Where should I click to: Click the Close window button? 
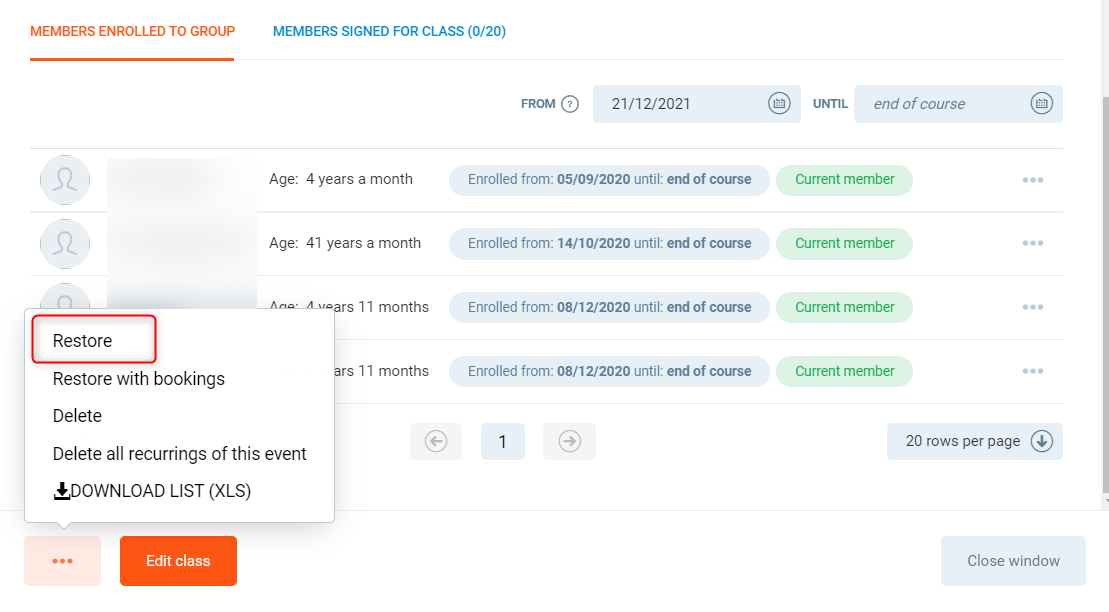coord(1013,561)
